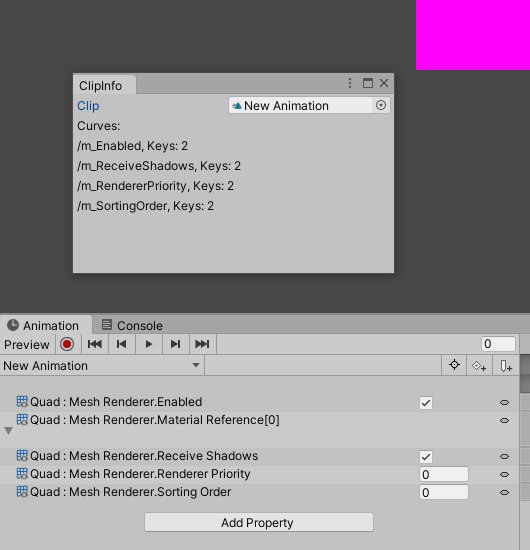The width and height of the screenshot is (530, 550).
Task: Open key menu for Mesh Renderer.Enabled row
Action: click(504, 402)
